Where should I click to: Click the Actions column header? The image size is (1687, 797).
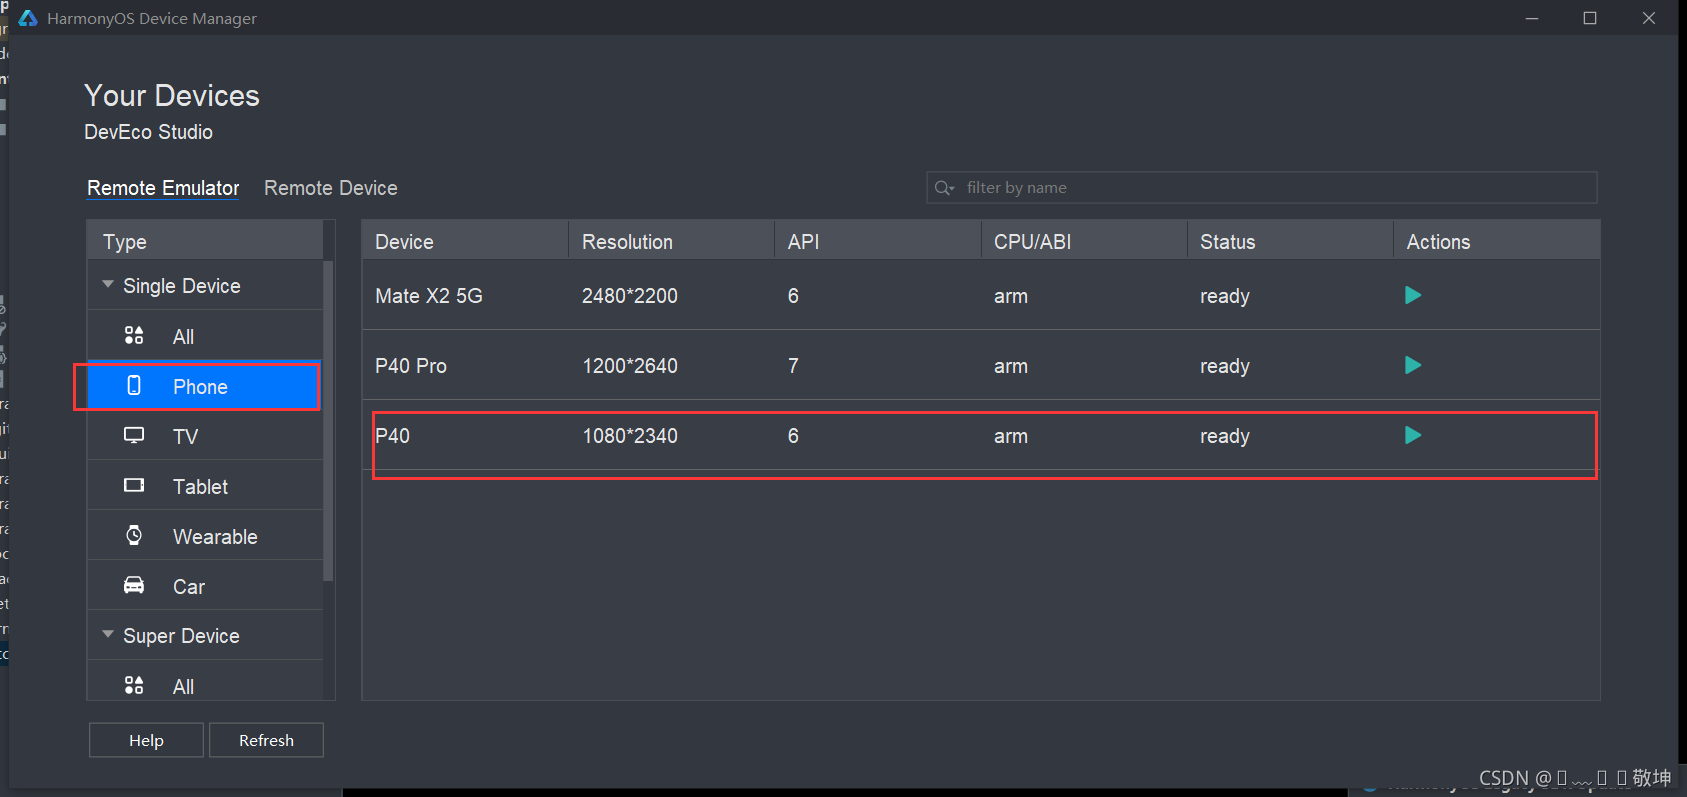pyautogui.click(x=1497, y=241)
